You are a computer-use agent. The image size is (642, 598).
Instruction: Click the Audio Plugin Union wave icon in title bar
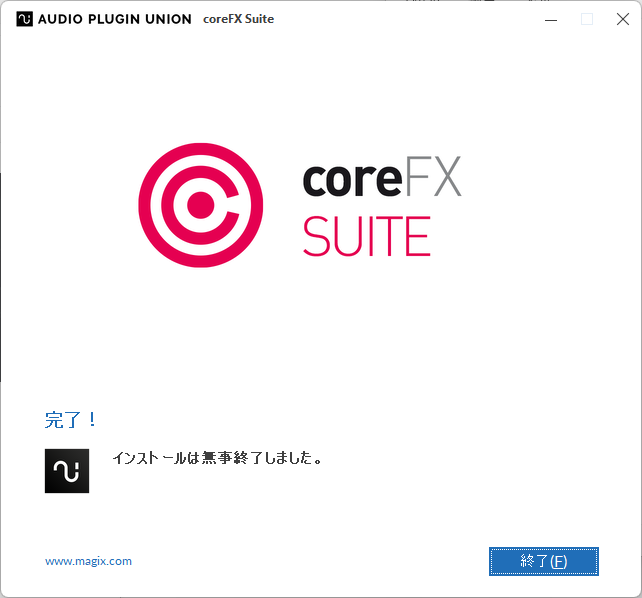[24, 19]
